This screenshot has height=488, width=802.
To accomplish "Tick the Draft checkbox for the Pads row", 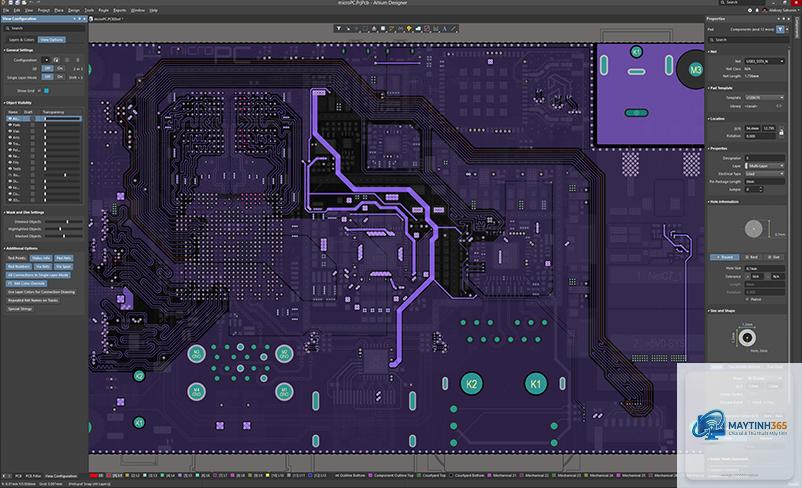I will (x=33, y=125).
